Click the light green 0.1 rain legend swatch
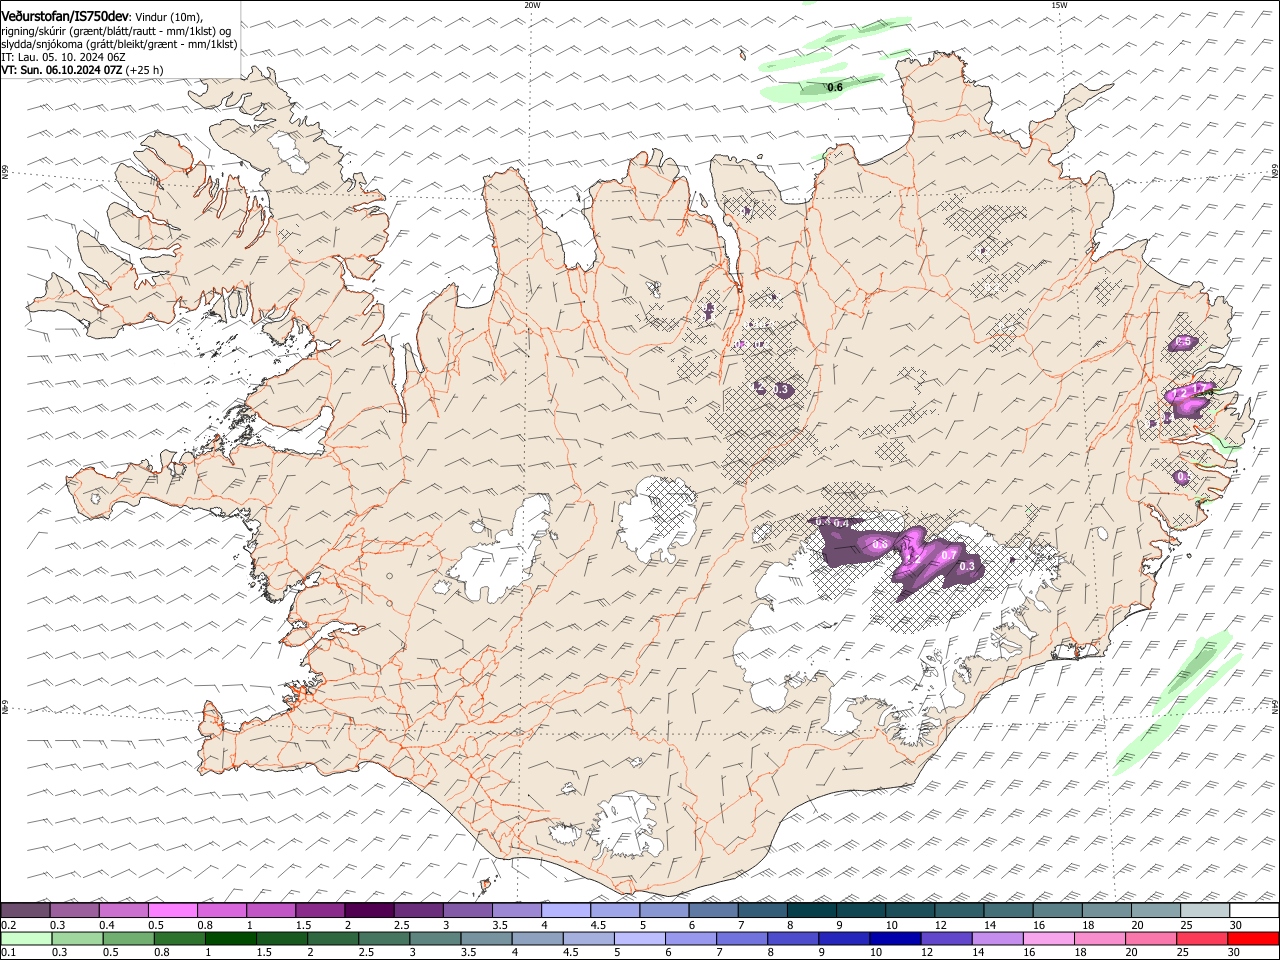Screen dimensions: 1280x960 (x=25, y=938)
